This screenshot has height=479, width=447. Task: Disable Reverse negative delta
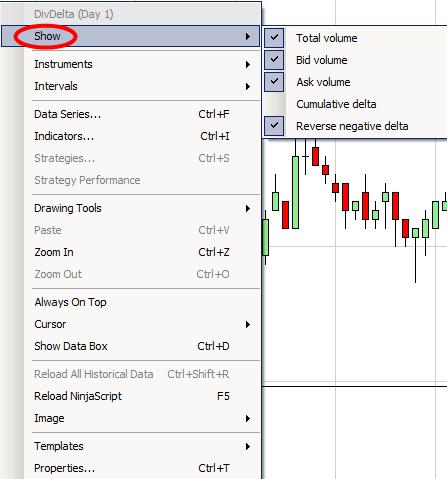point(274,126)
